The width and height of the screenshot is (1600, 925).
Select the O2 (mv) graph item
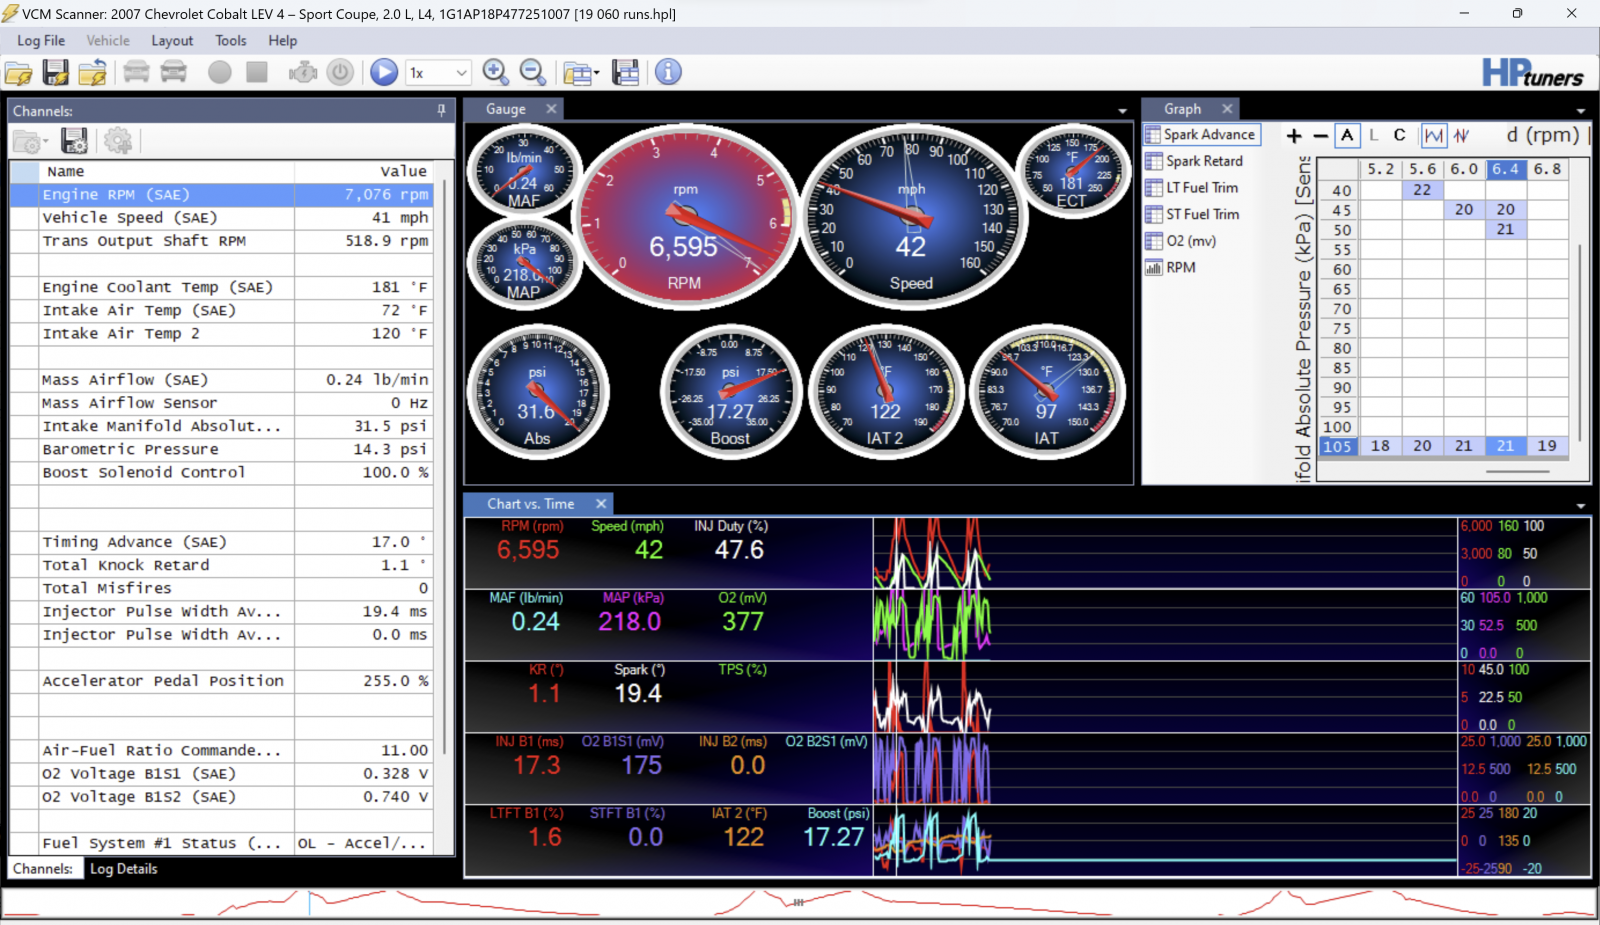tap(1181, 241)
